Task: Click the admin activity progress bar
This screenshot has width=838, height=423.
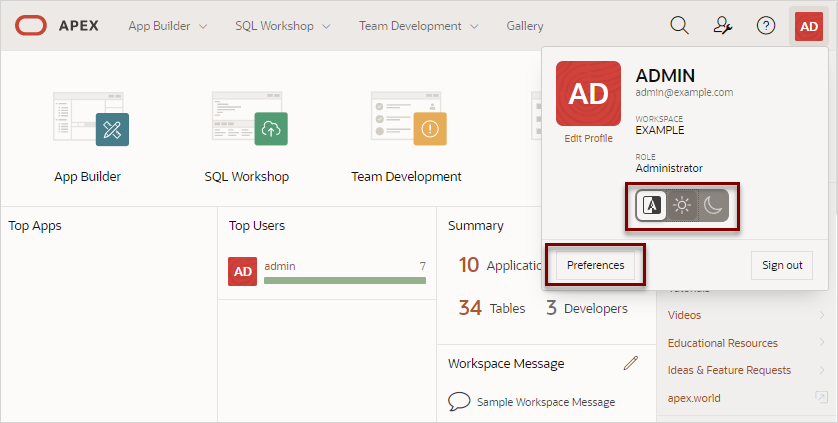Action: [x=345, y=280]
